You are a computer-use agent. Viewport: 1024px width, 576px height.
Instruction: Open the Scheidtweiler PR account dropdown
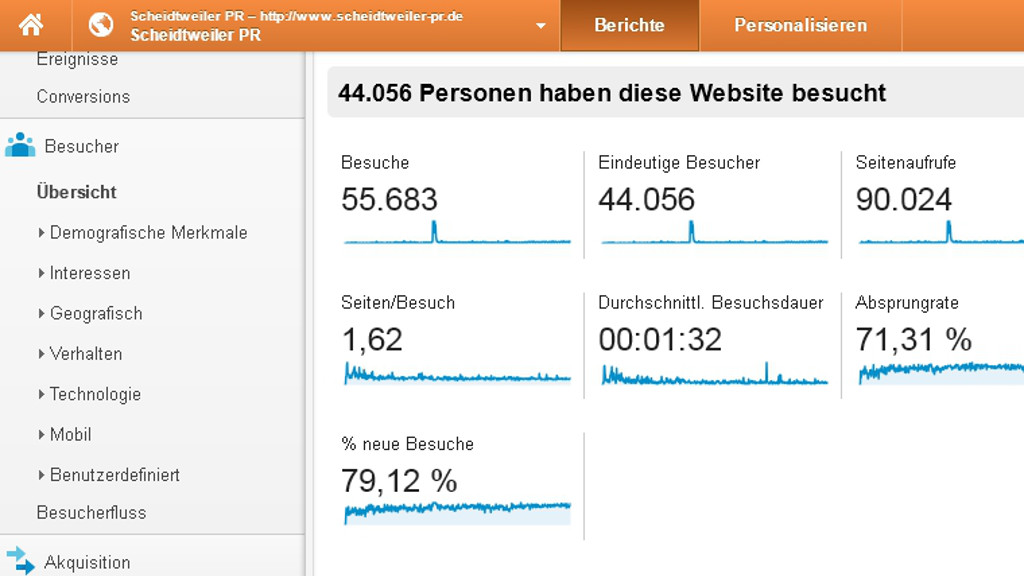[x=540, y=26]
